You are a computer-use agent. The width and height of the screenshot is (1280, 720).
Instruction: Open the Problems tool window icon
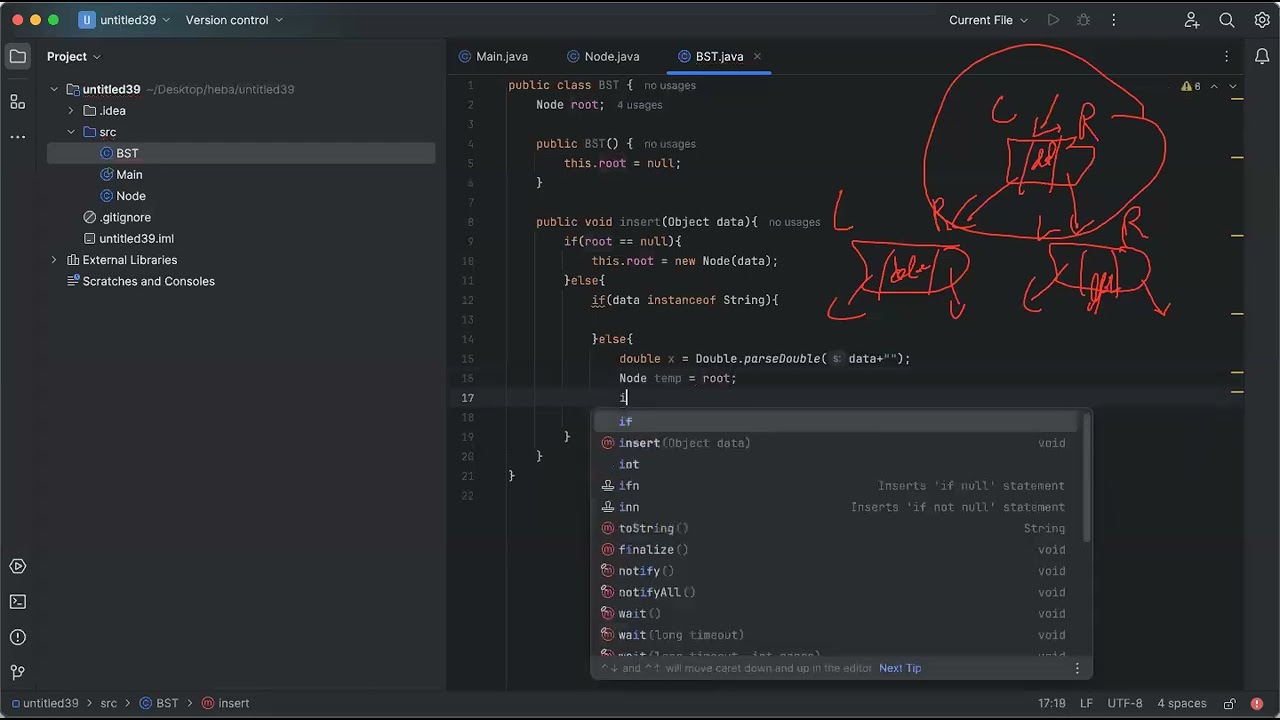coord(18,637)
